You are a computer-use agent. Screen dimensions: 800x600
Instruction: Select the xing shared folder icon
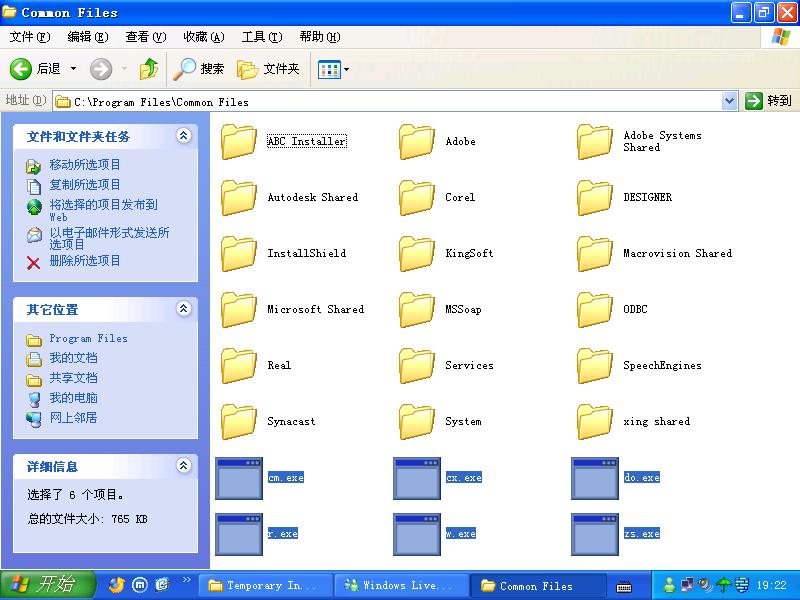click(594, 422)
